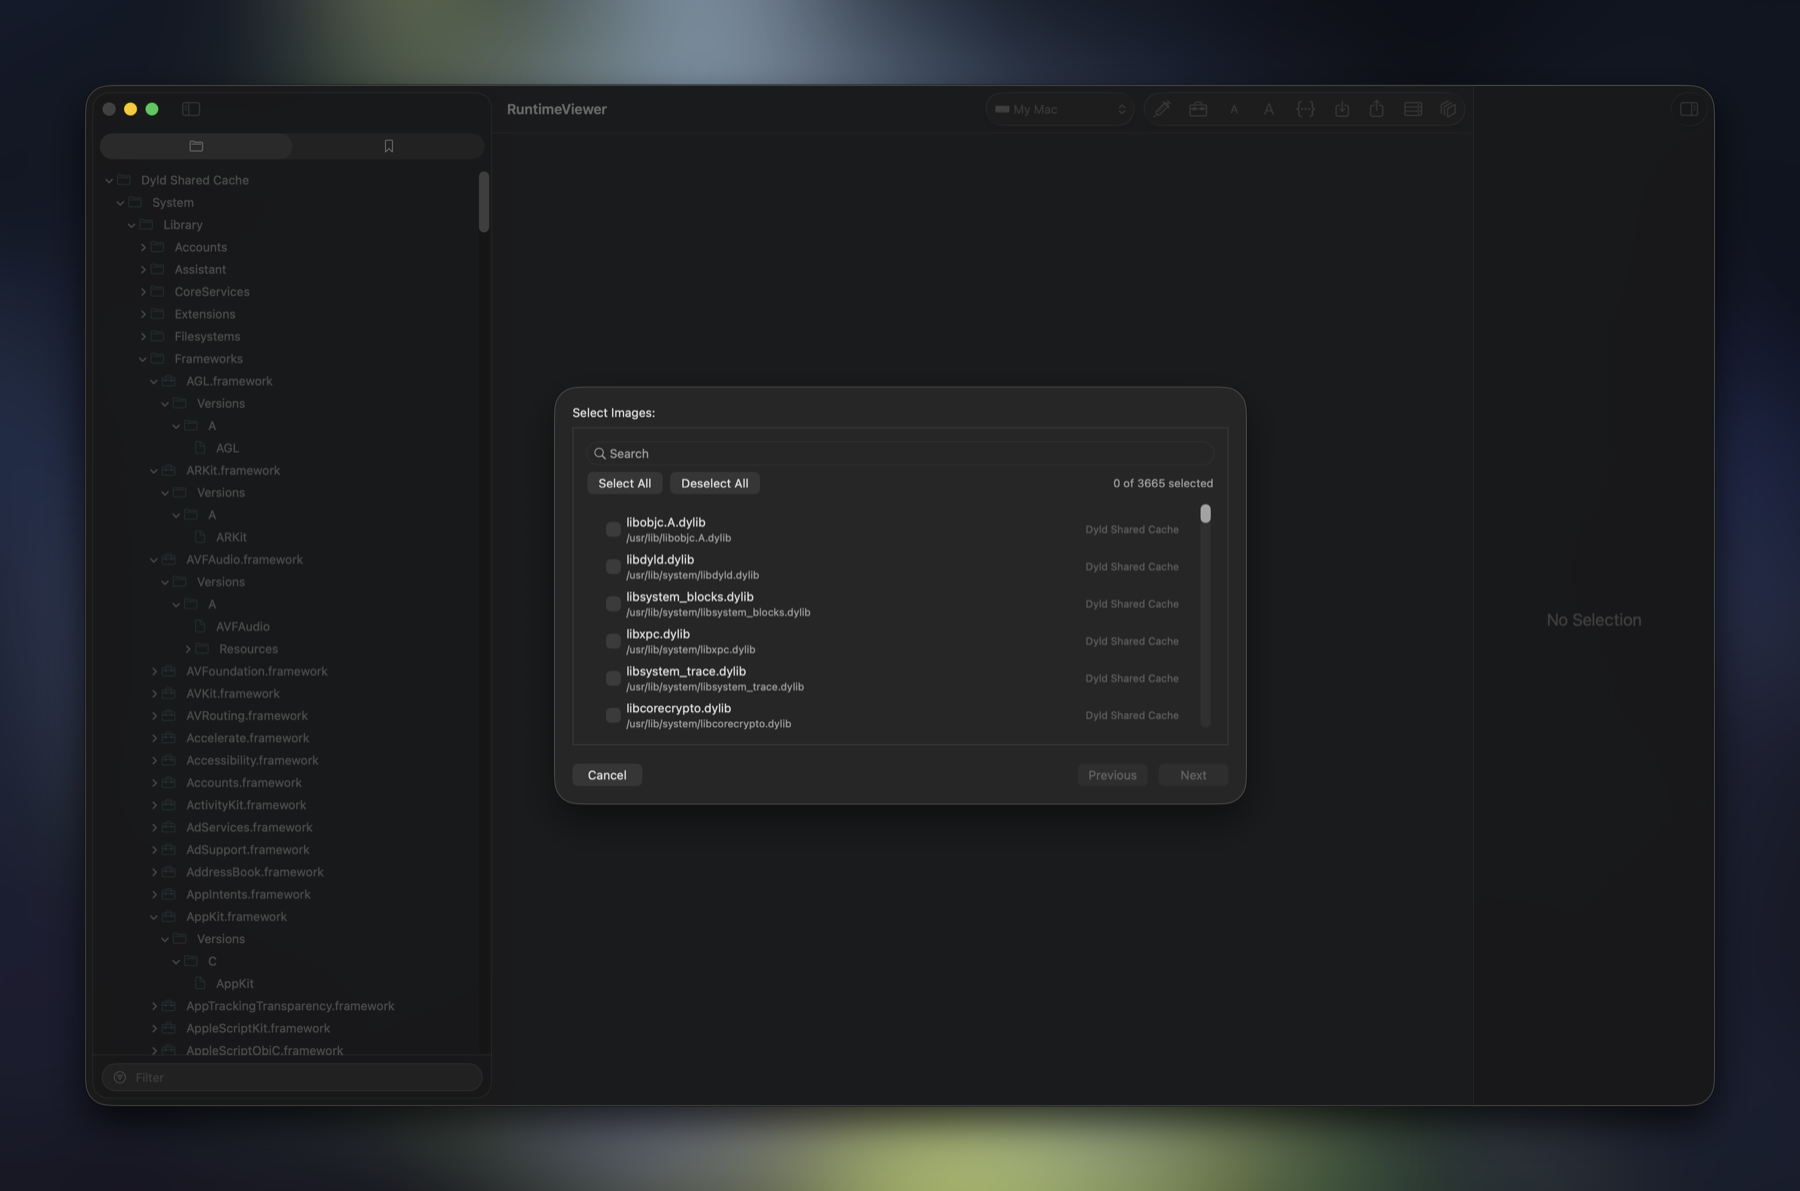Click the Filter field's filter icon

(120, 1077)
